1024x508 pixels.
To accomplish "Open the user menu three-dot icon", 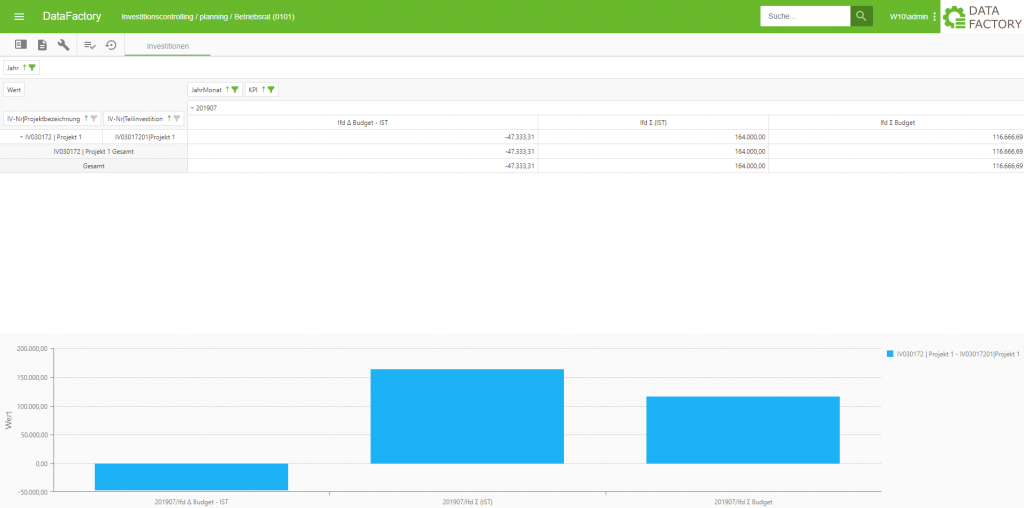I will pos(934,17).
